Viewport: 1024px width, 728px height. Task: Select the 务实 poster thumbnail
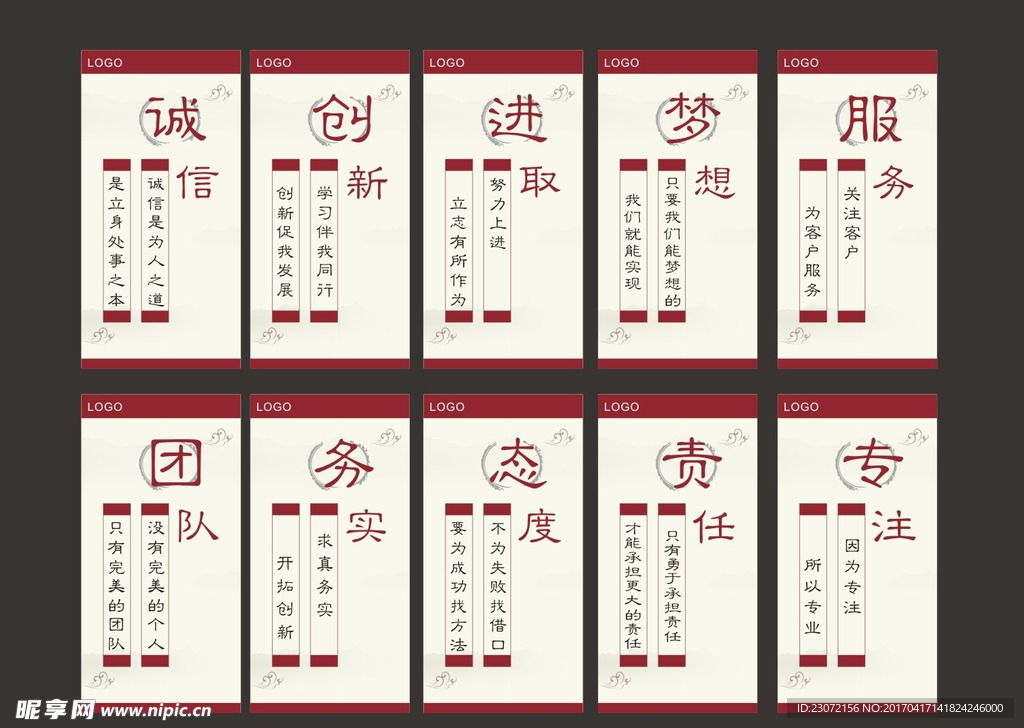pos(330,545)
